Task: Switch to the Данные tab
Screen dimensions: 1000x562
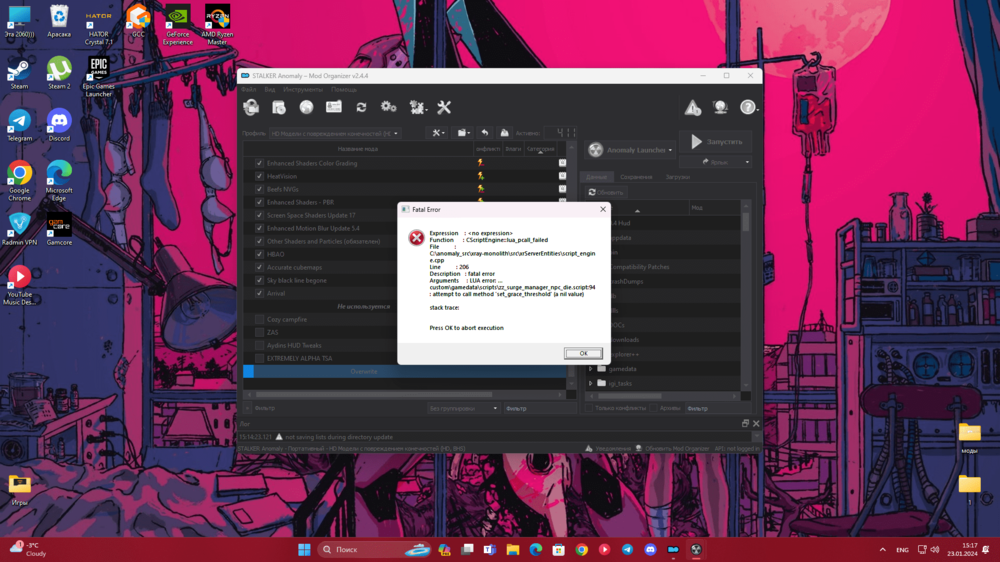Action: point(596,177)
